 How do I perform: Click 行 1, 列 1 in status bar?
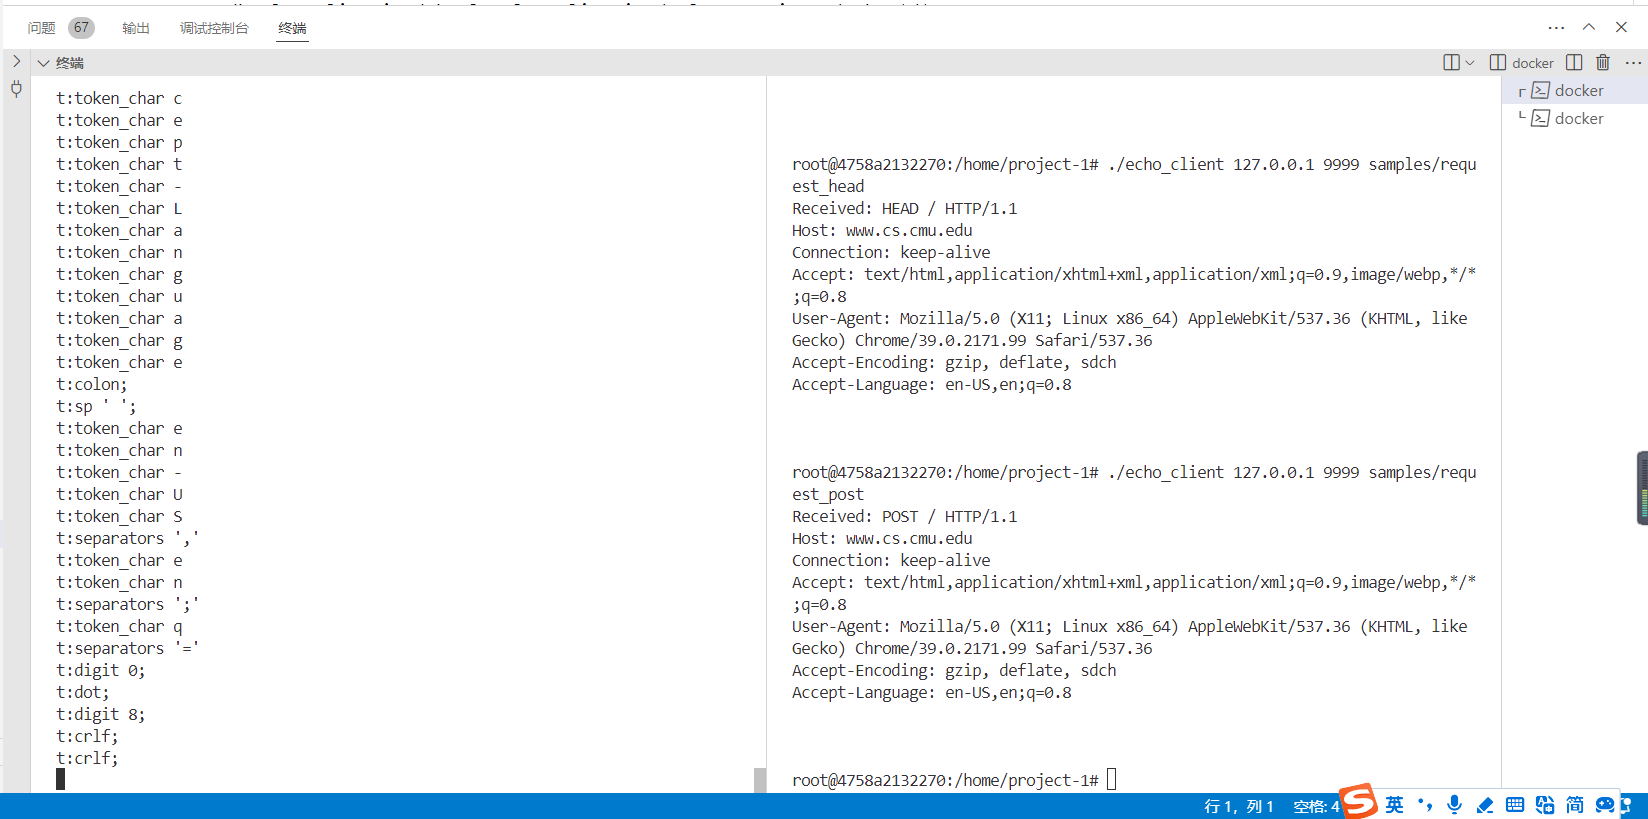coord(1239,807)
